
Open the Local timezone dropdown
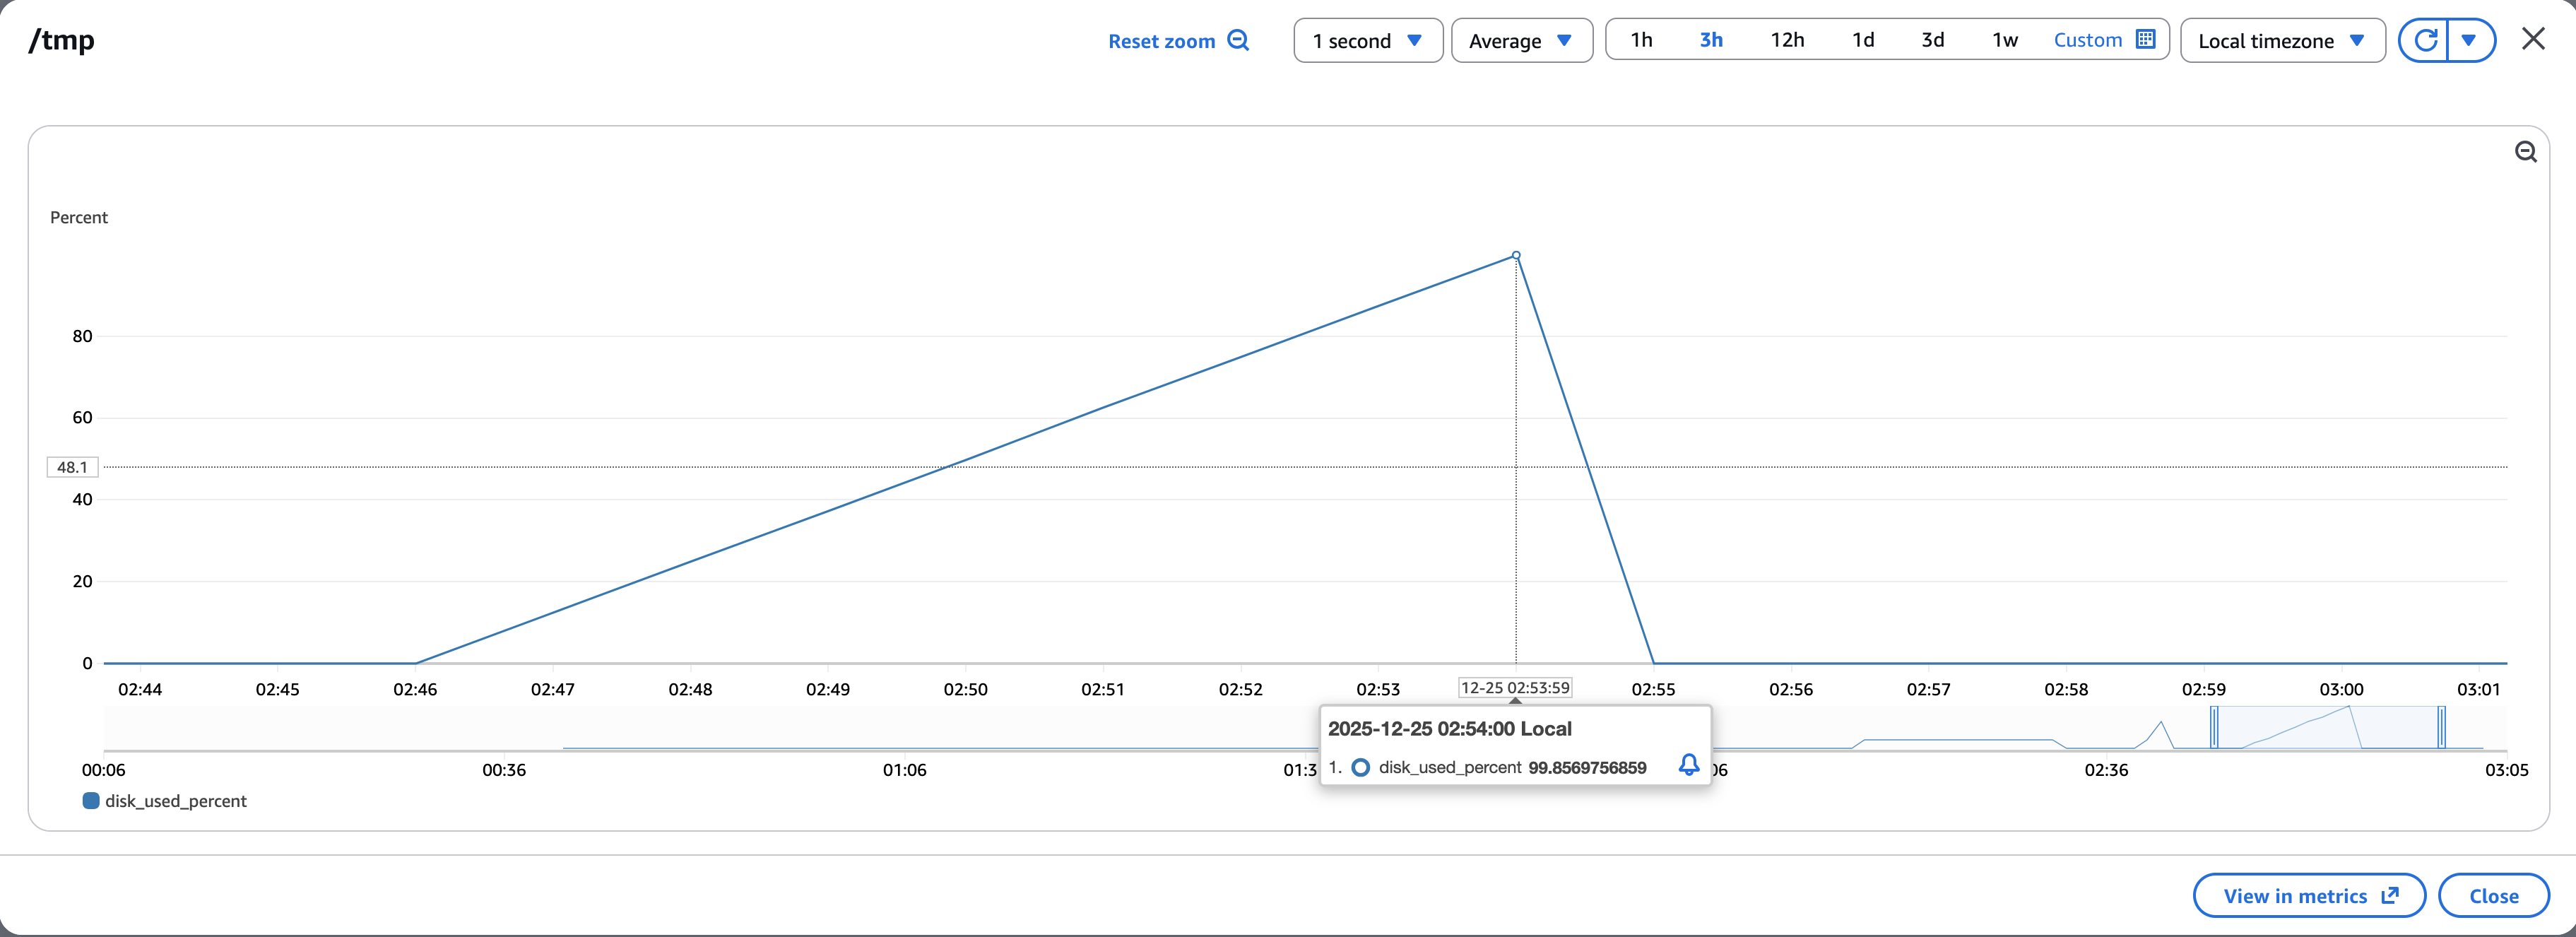(x=2281, y=41)
